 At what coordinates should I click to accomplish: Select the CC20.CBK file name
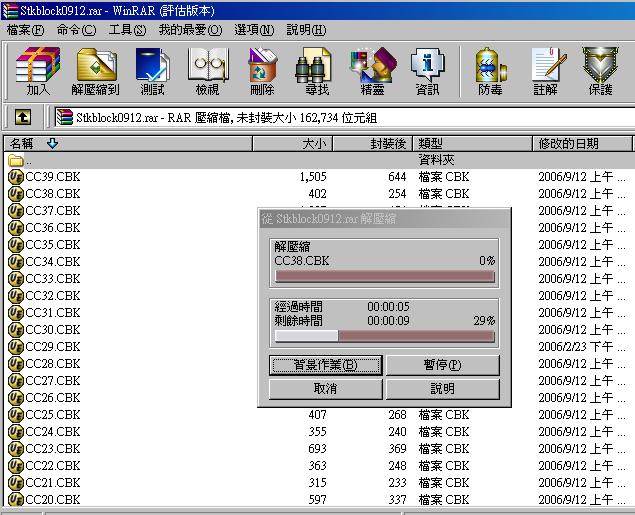53,500
